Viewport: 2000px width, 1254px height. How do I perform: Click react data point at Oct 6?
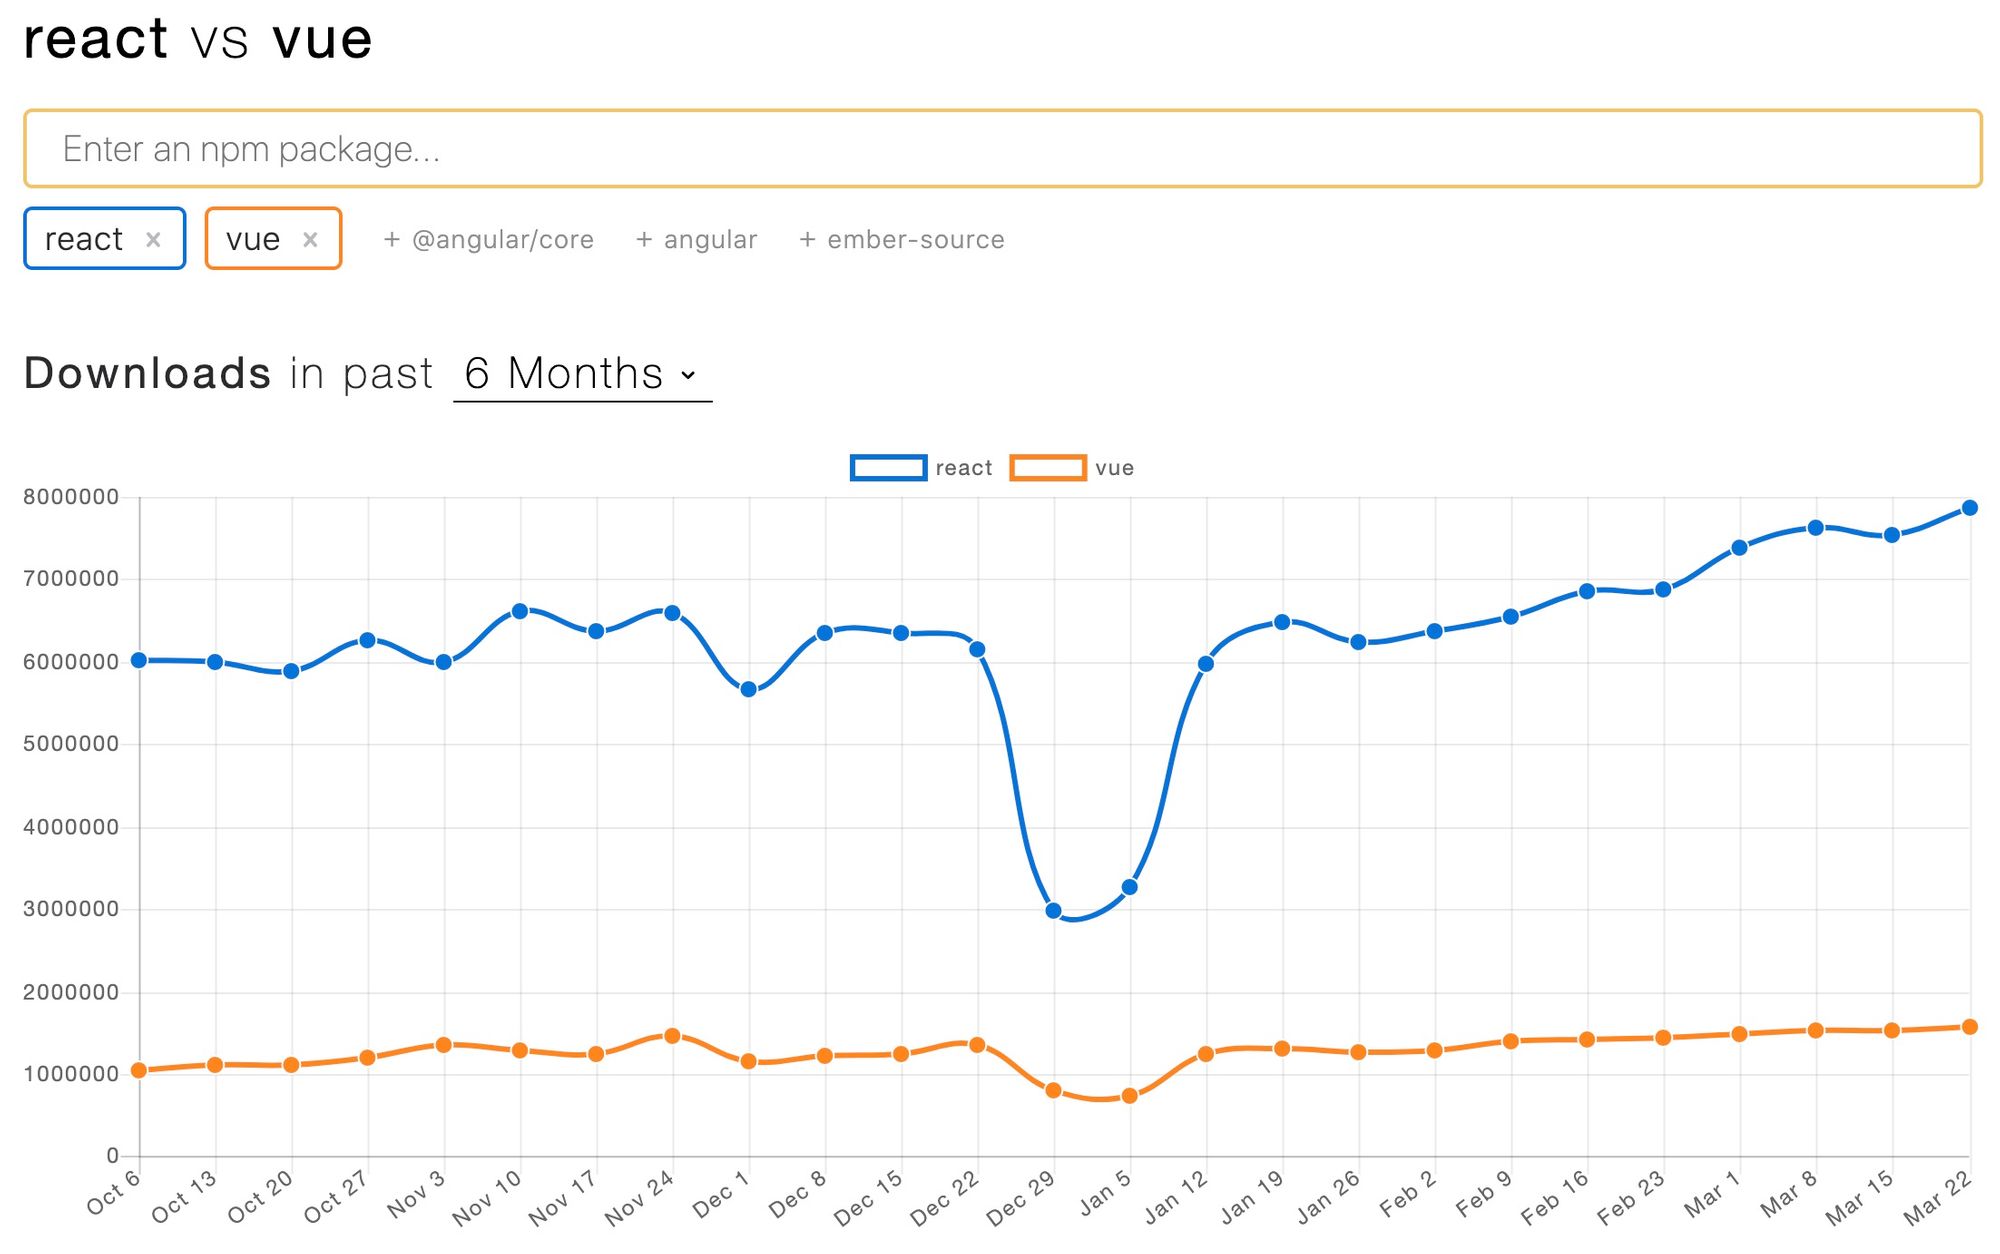(139, 660)
